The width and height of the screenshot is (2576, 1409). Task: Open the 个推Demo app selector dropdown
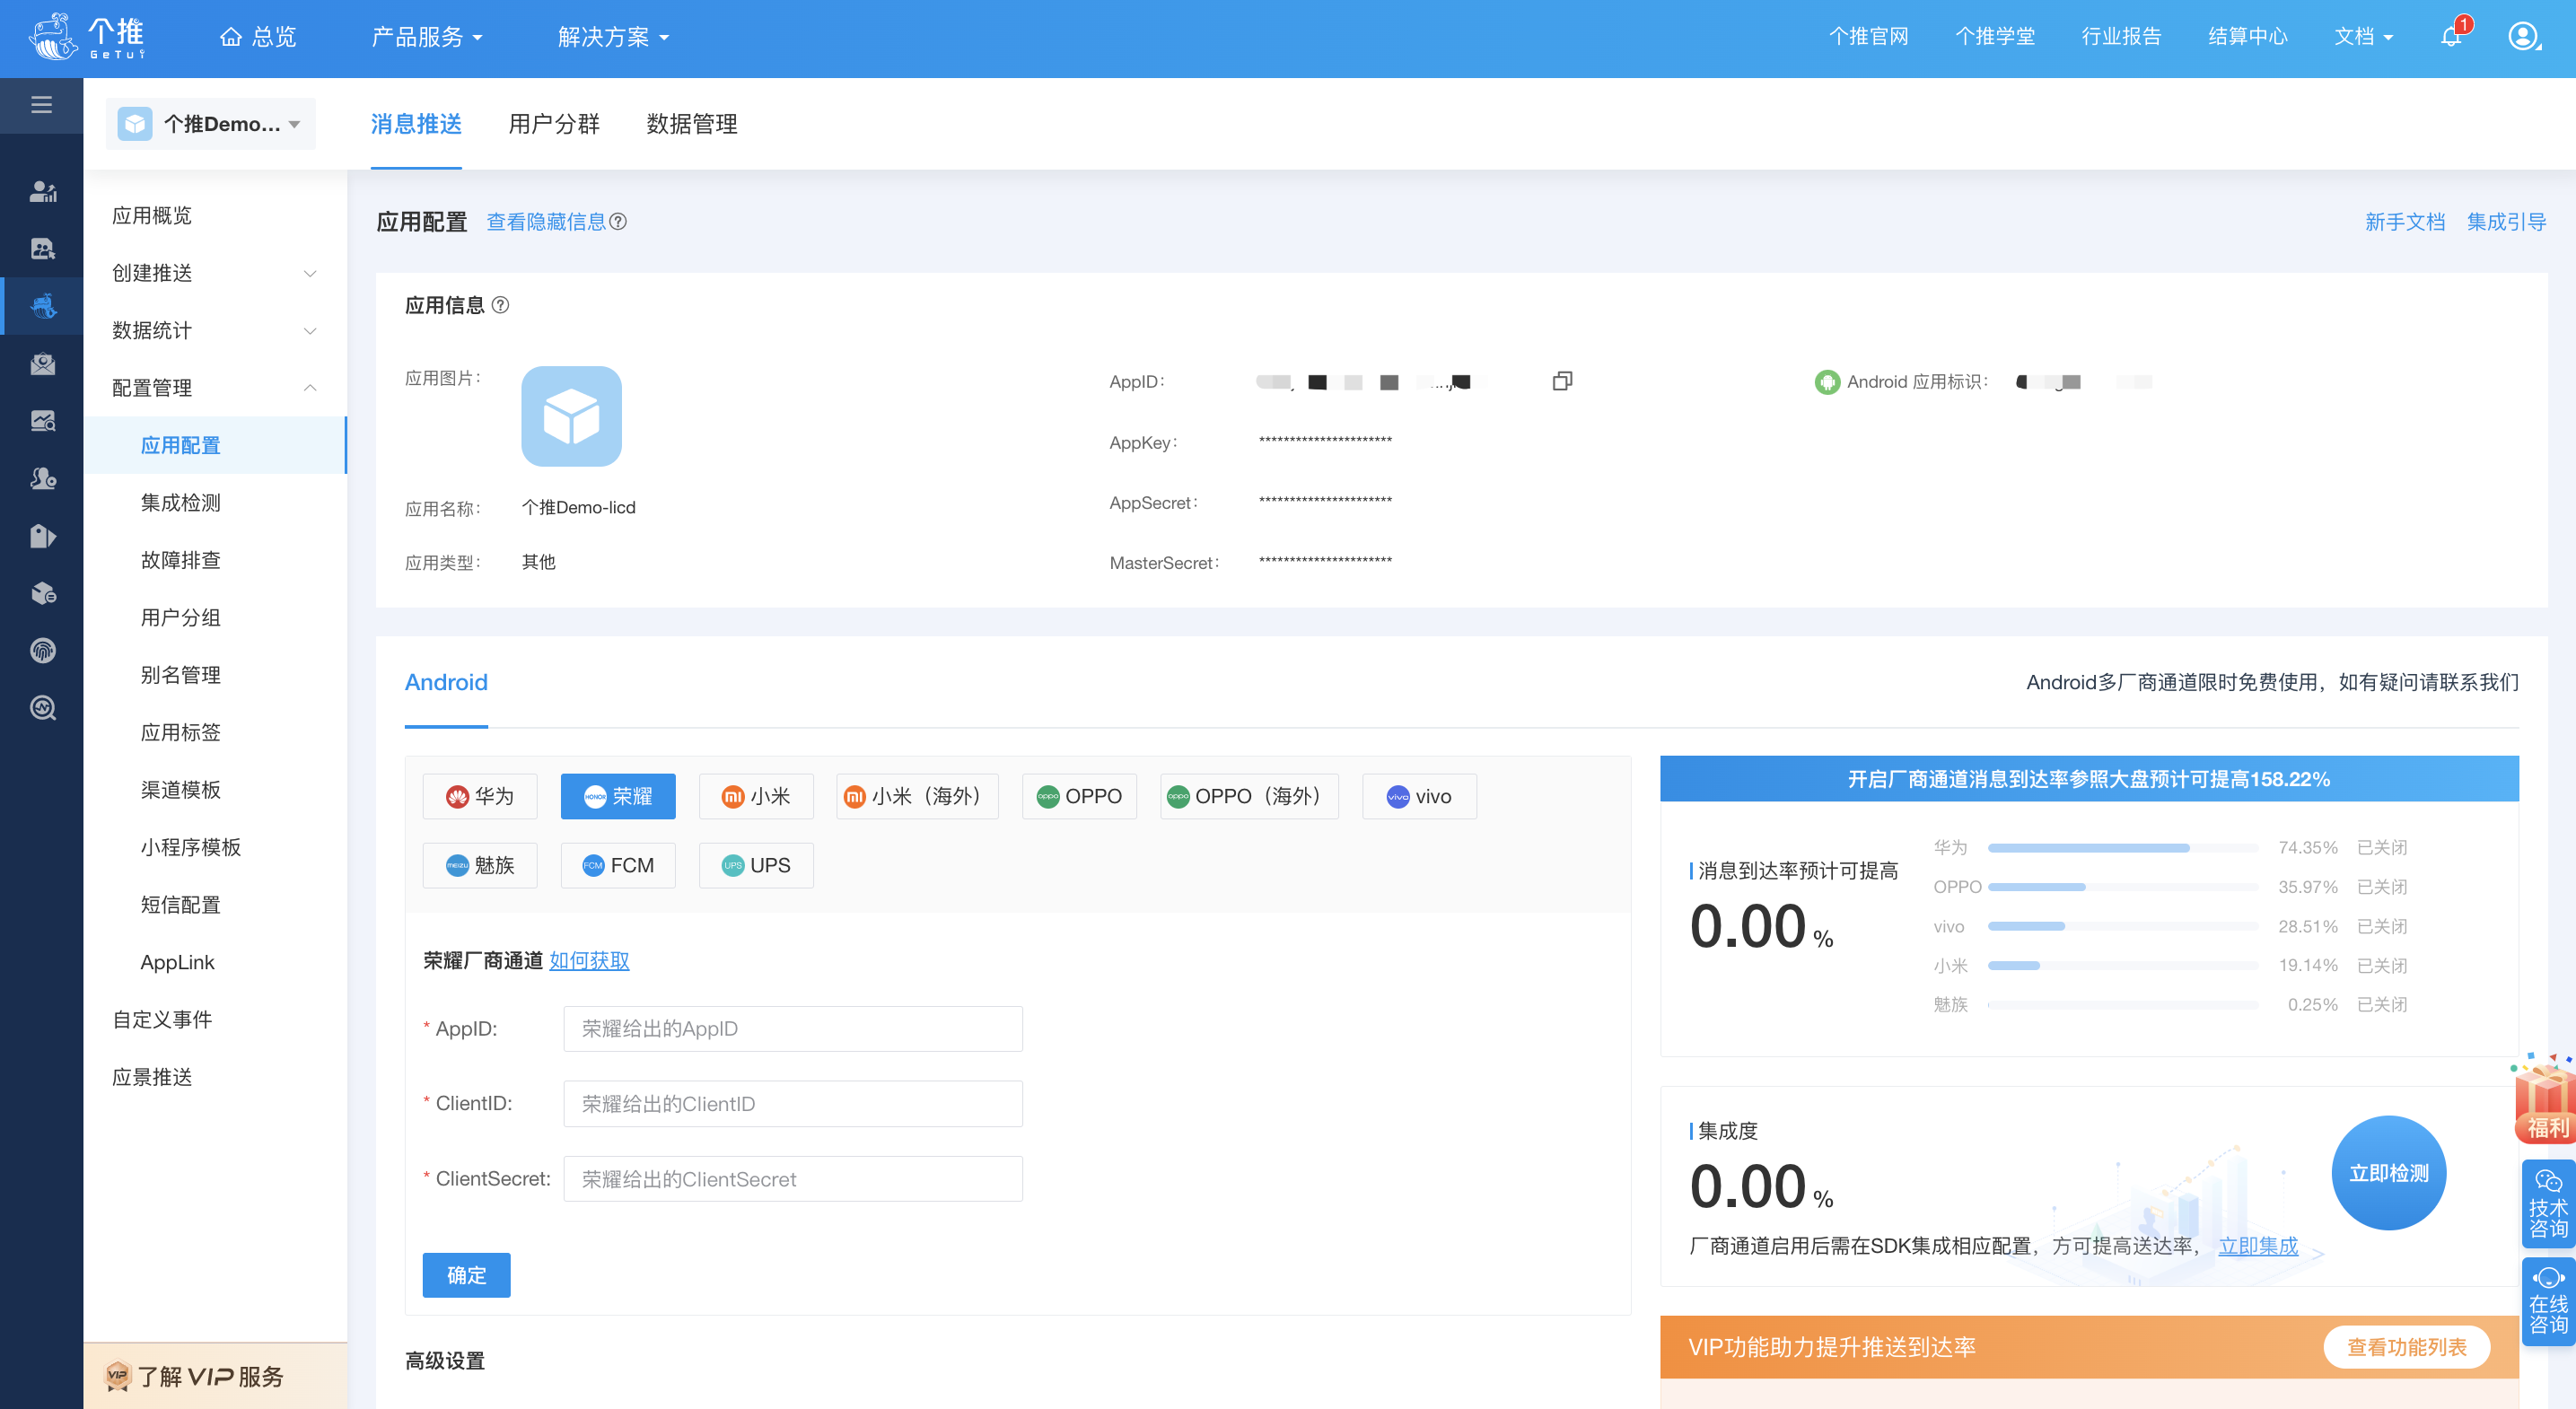click(x=211, y=124)
